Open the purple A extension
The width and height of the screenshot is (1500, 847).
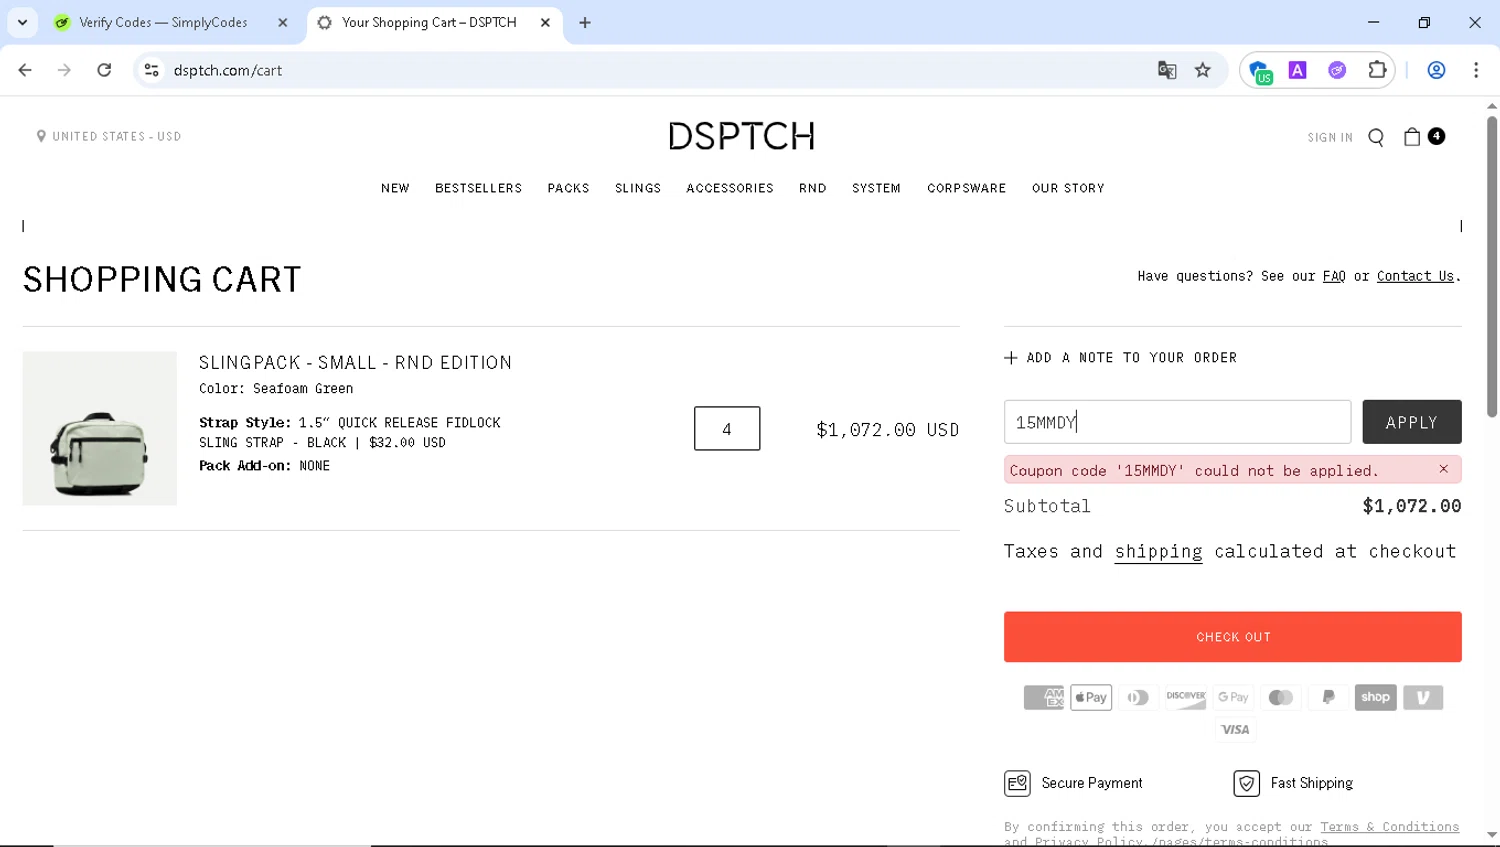pyautogui.click(x=1297, y=70)
